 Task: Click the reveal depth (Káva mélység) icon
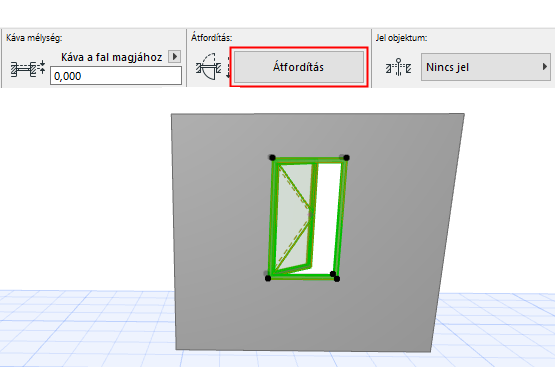(28, 68)
